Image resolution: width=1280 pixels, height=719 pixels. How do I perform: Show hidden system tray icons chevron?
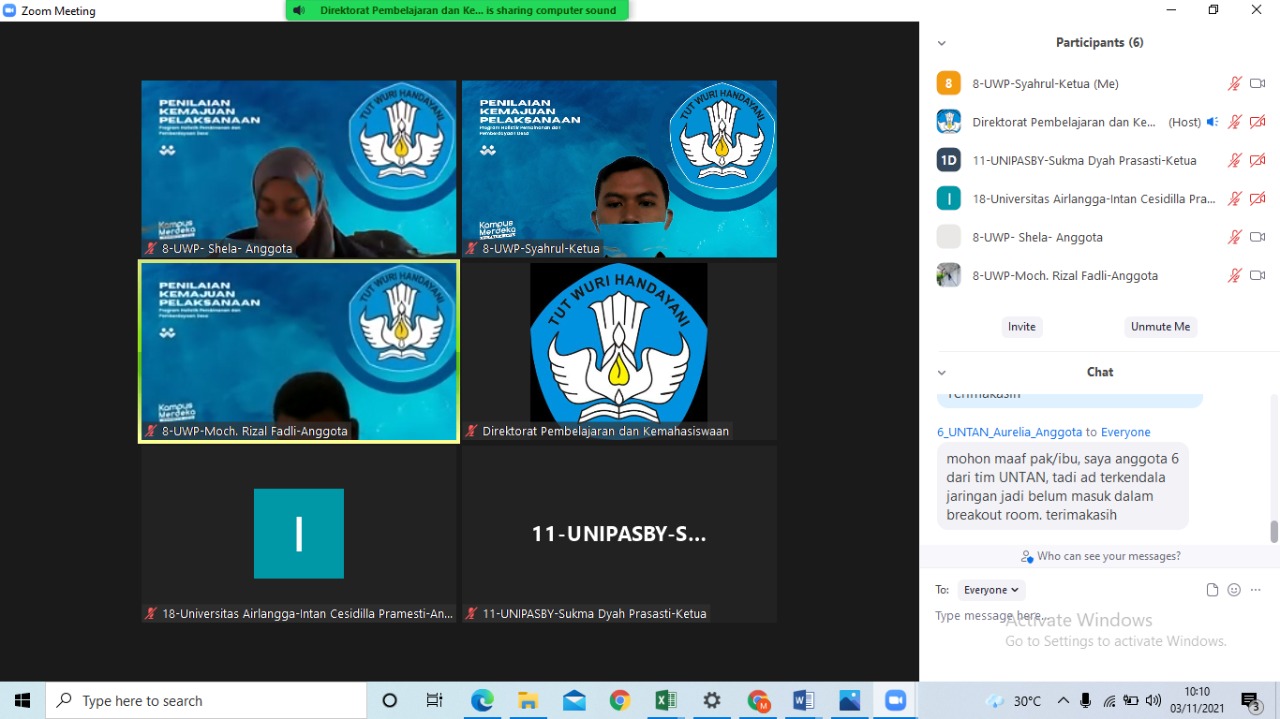point(1063,701)
